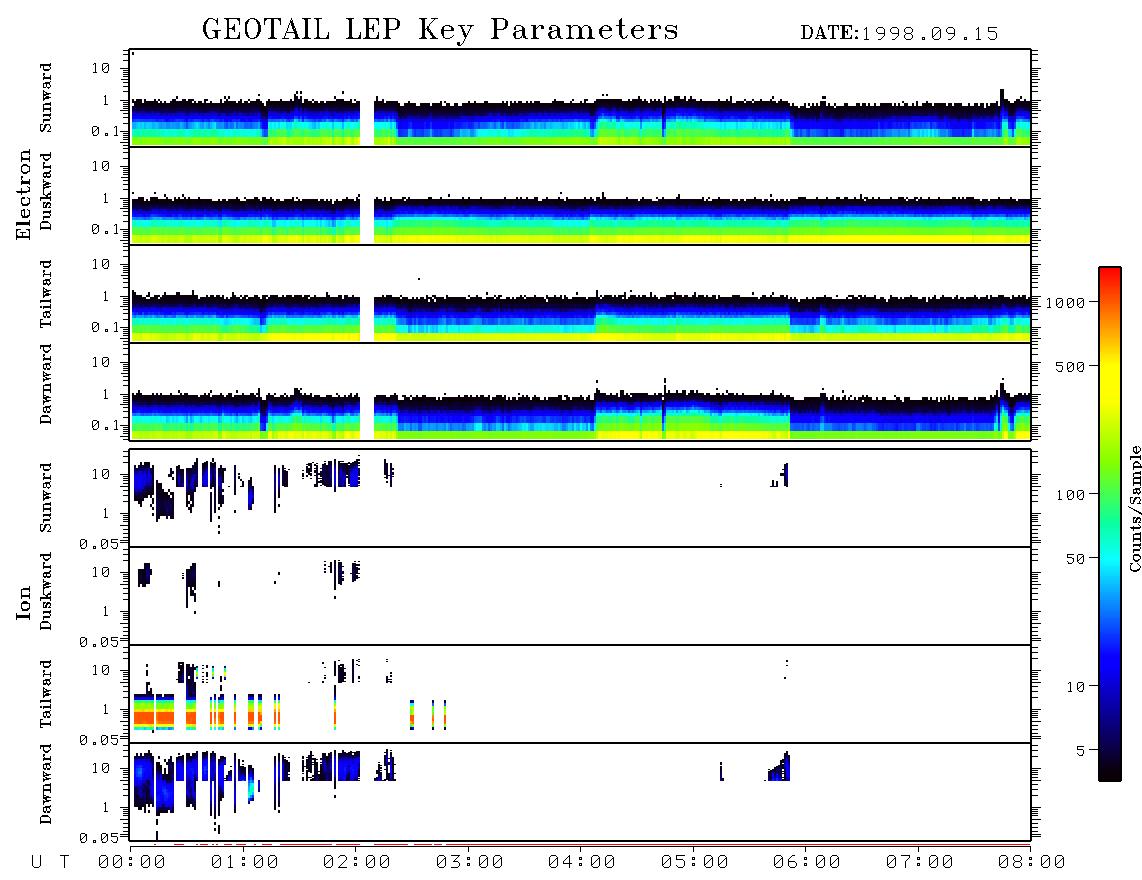Click the '5' color bar tick value
This screenshot has height=880, width=1142.
(1081, 752)
